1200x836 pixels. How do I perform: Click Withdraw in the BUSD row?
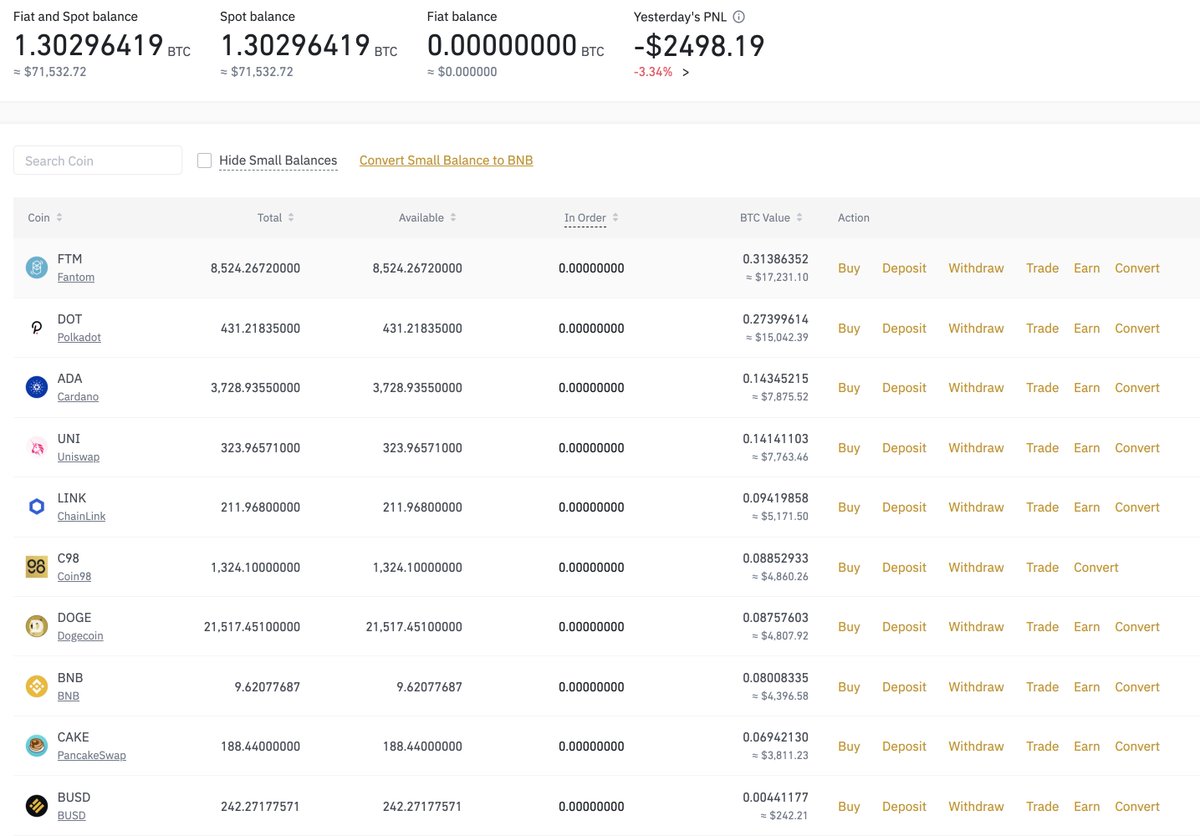tap(976, 806)
